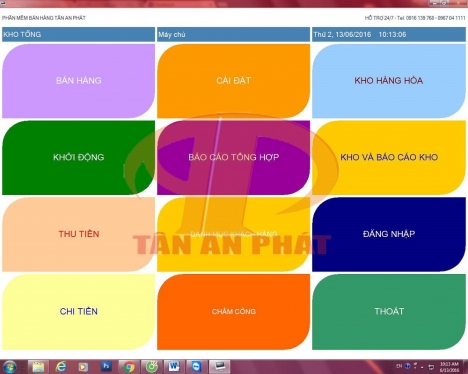468x374 pixels.
Task: Open BÁO CÁO TỔNG HỢP tile
Action: tap(233, 158)
